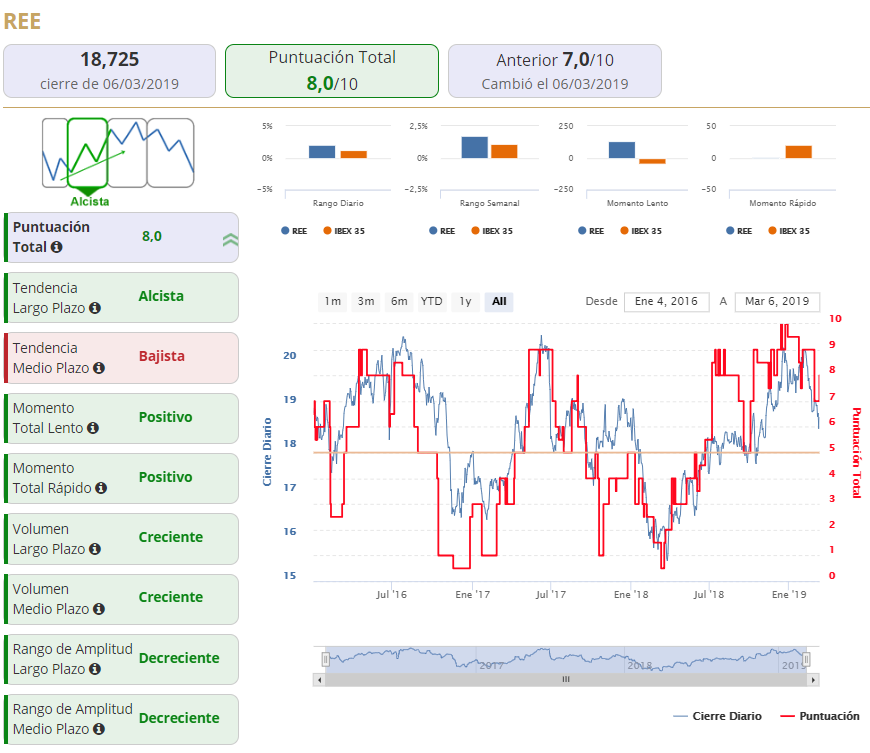
Task: Click the 'Alcista' label under trend thumbnail
Action: click(x=90, y=201)
